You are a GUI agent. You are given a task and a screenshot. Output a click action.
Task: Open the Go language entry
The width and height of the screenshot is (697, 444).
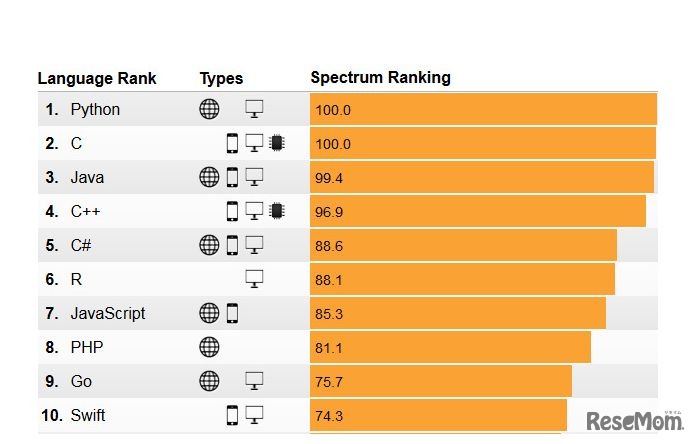[x=81, y=381]
